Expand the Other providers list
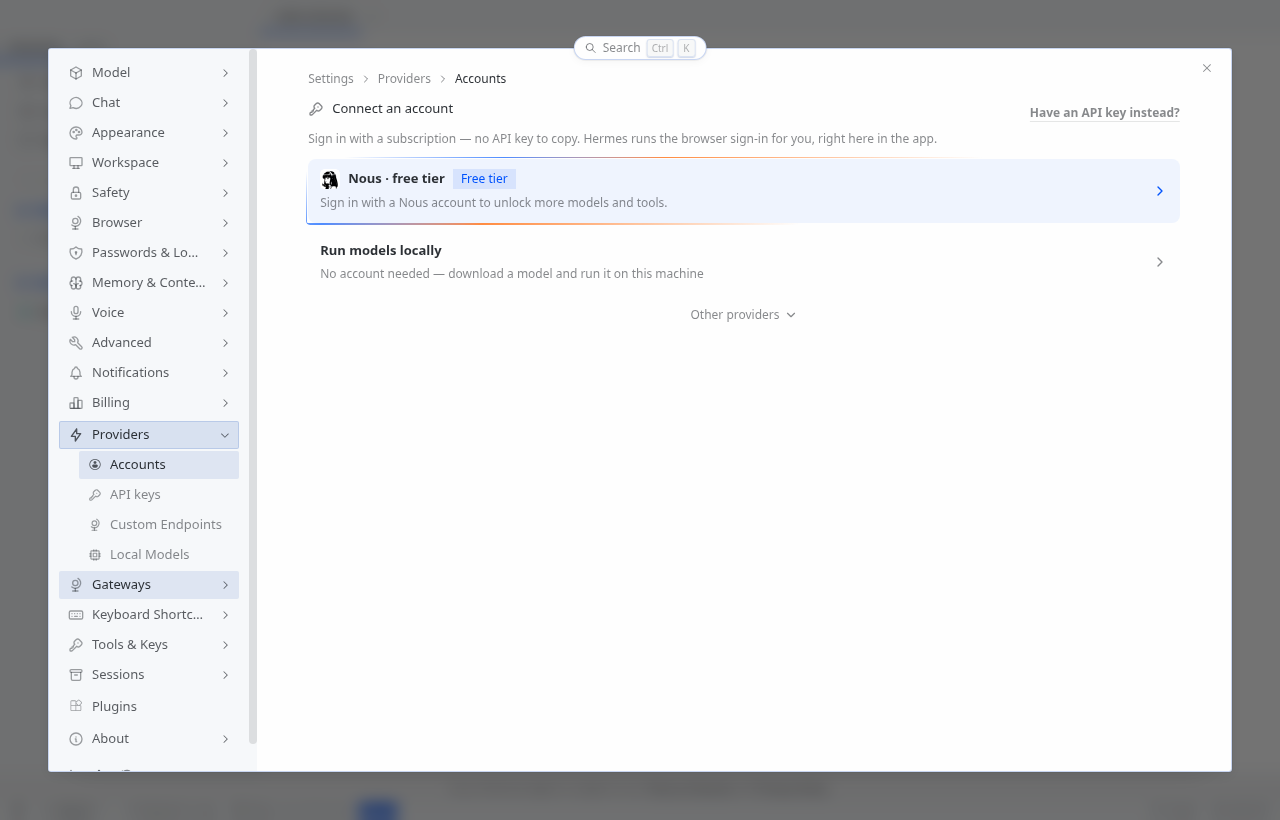The image size is (1280, 820). [743, 315]
